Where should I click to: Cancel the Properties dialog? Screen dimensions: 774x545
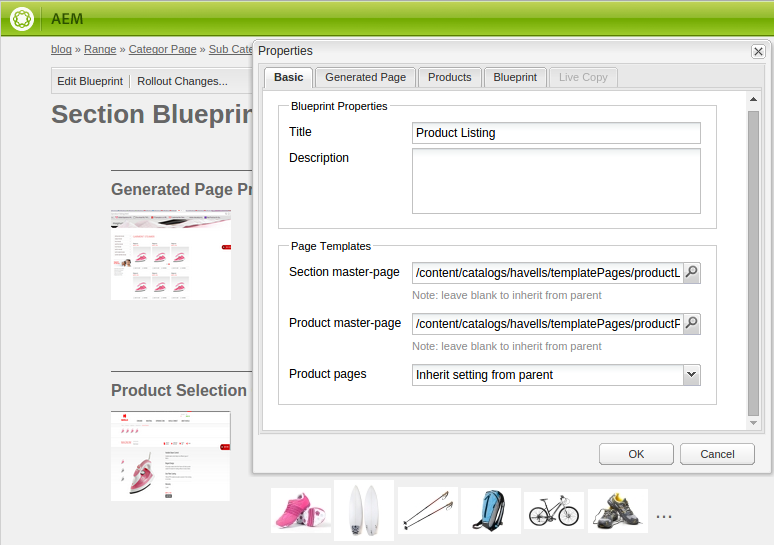[717, 454]
